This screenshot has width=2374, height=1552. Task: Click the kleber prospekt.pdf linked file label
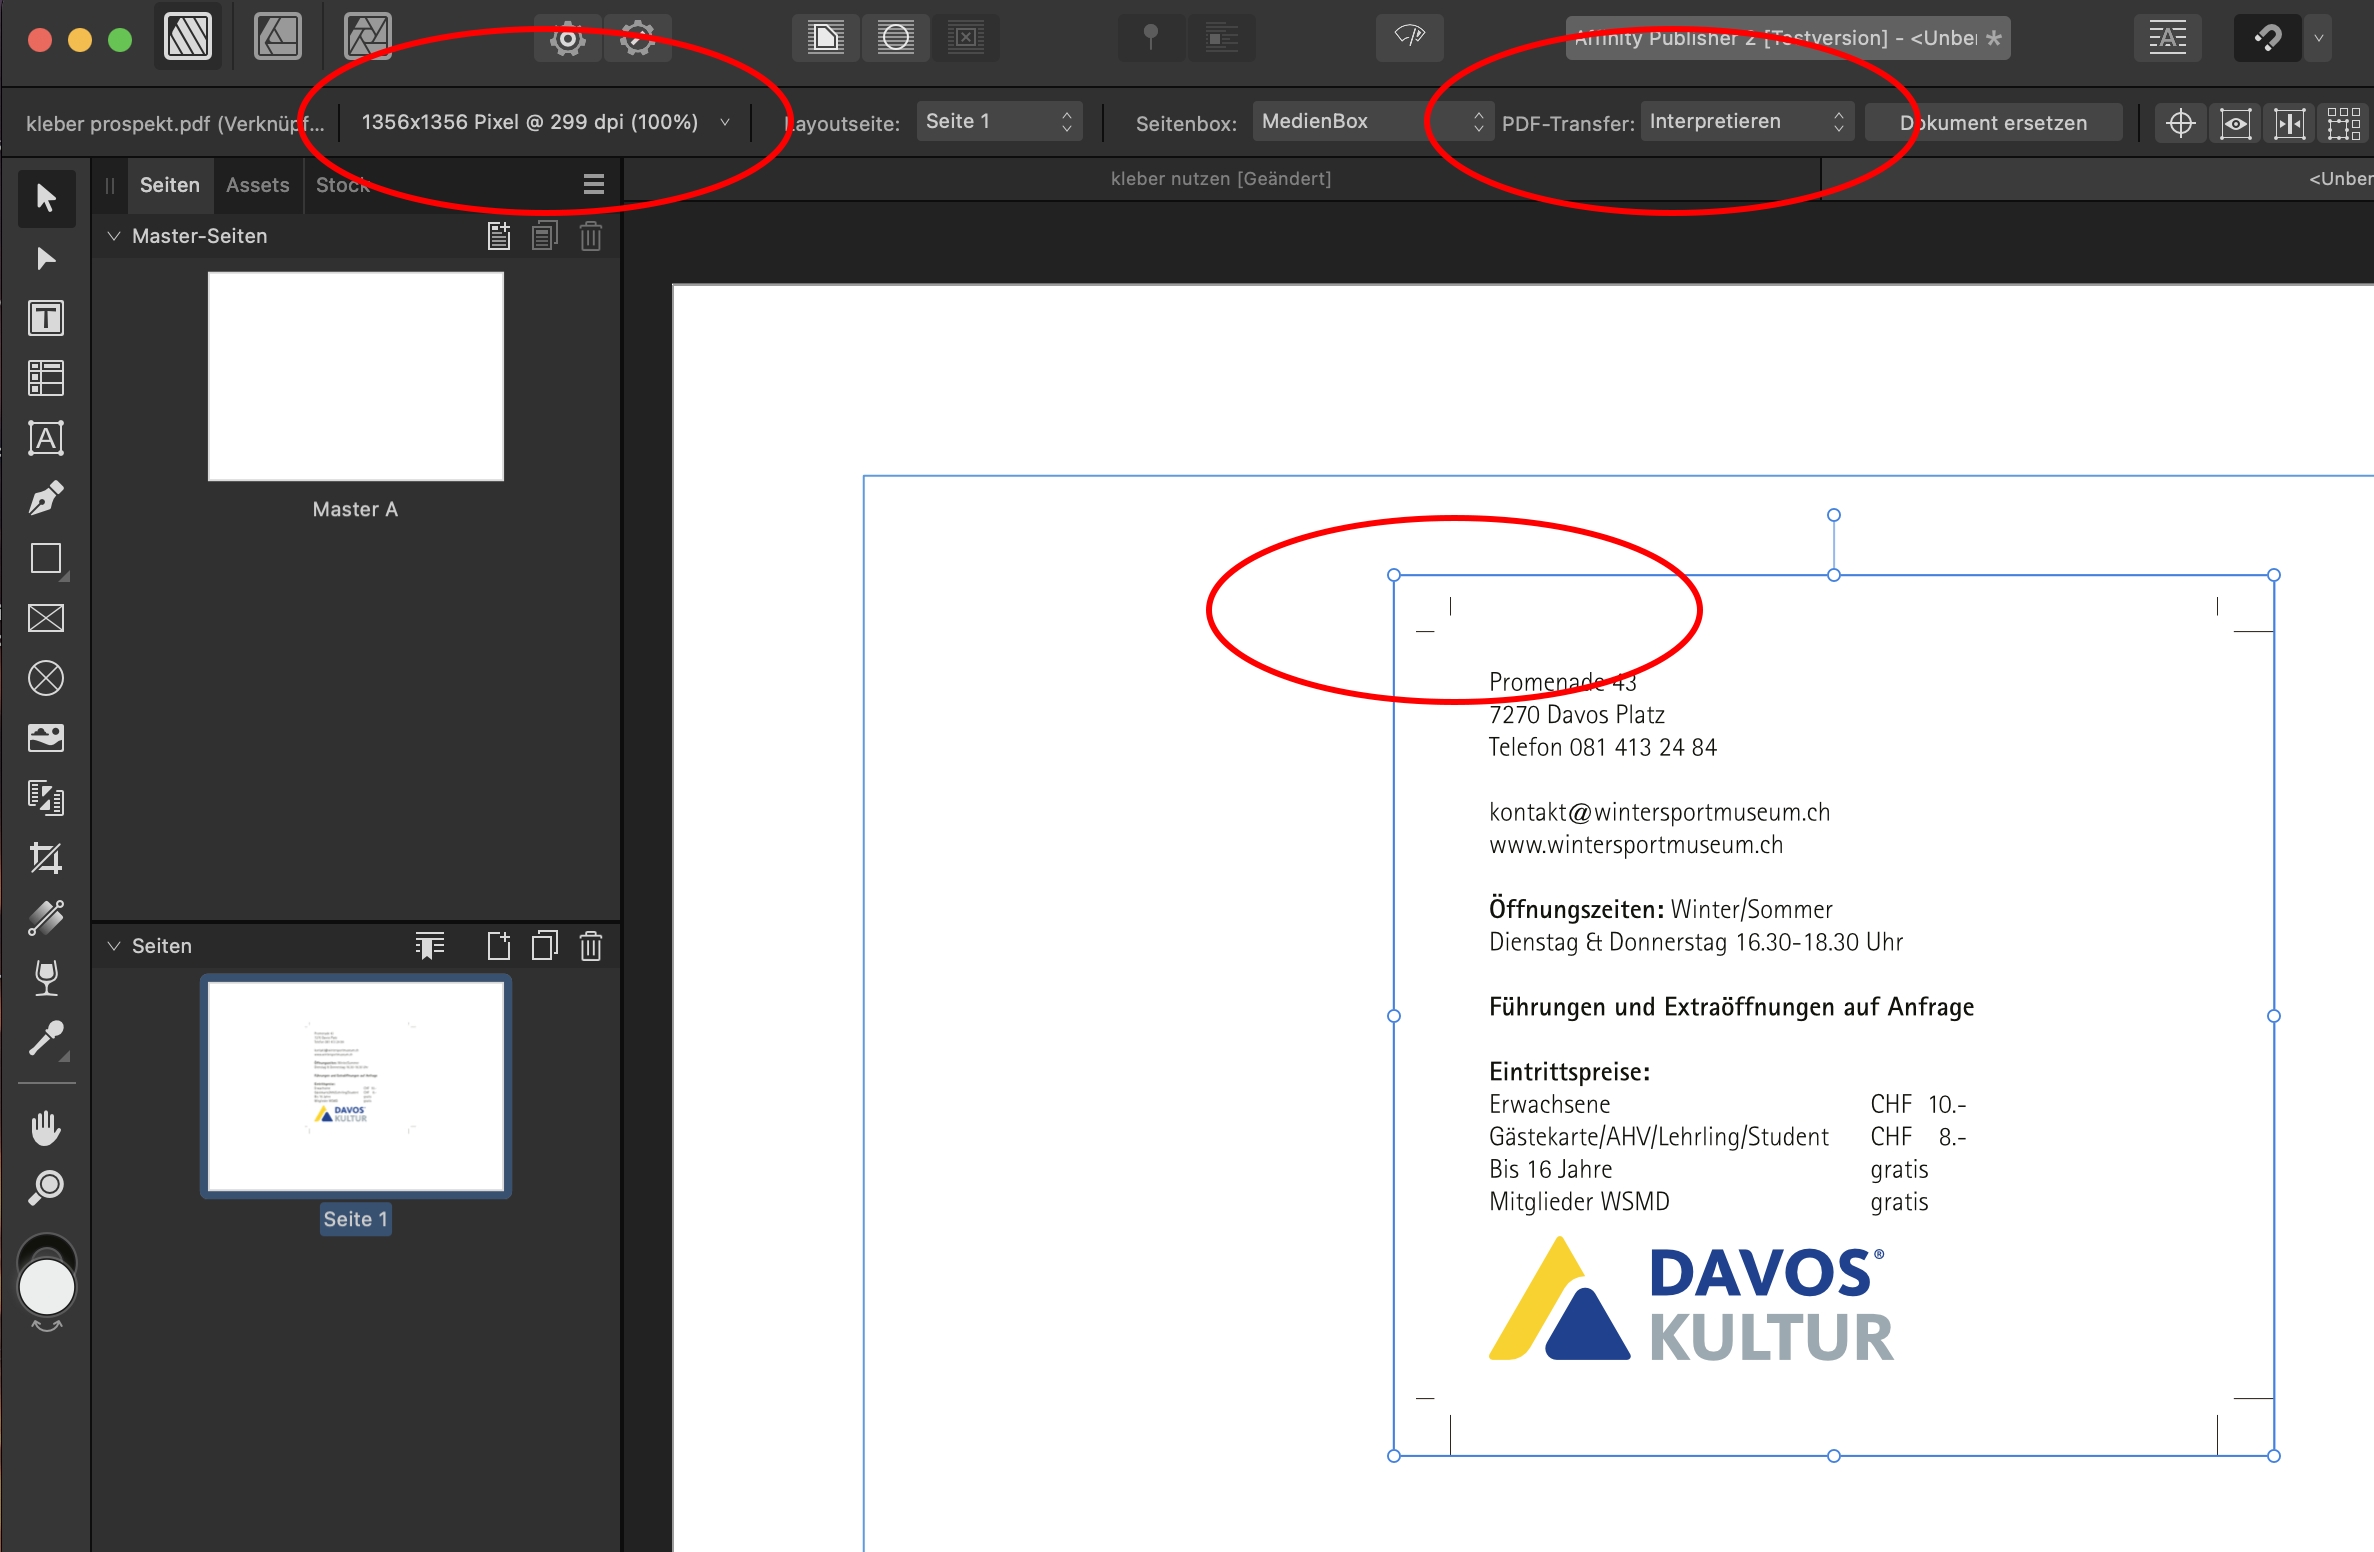pyautogui.click(x=175, y=123)
